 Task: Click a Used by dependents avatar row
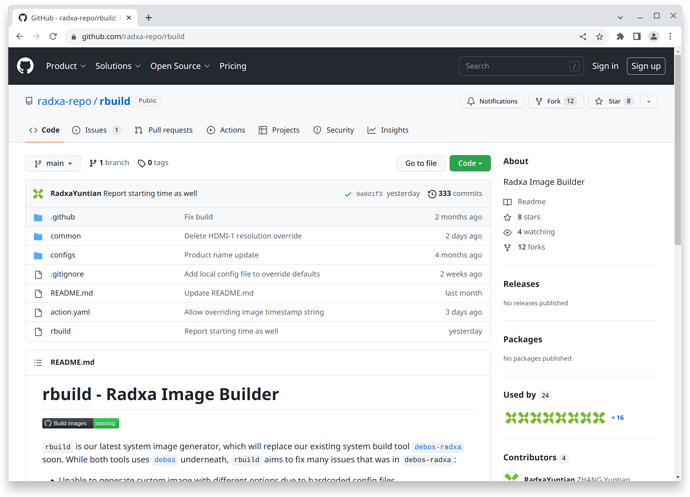click(x=555, y=417)
